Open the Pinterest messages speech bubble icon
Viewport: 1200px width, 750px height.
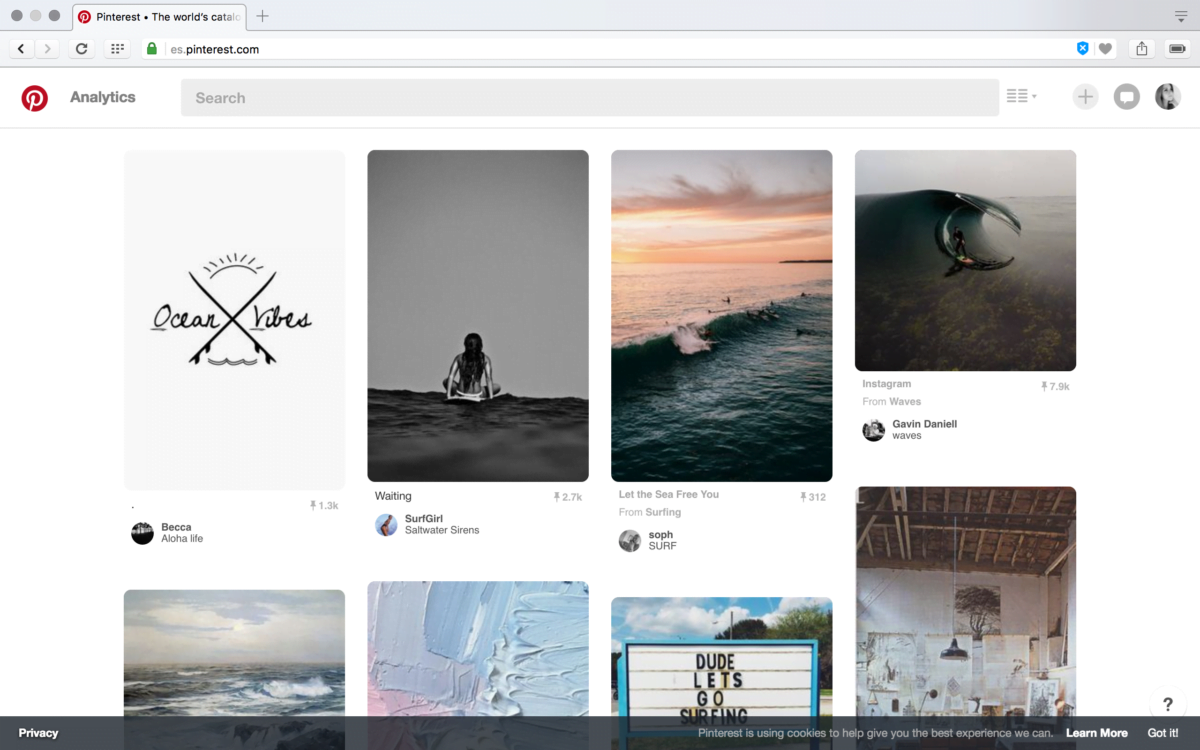pyautogui.click(x=1127, y=97)
